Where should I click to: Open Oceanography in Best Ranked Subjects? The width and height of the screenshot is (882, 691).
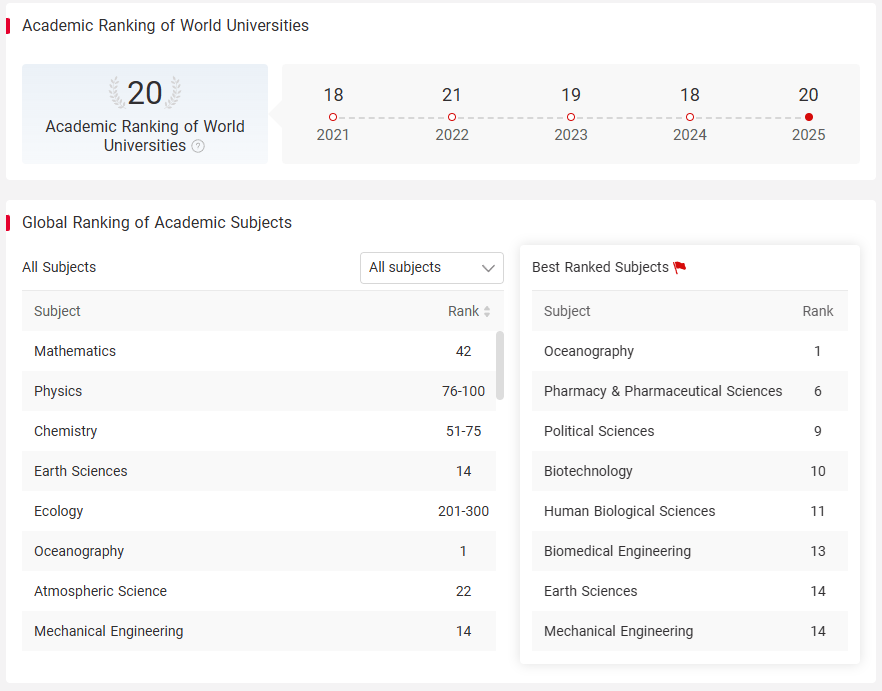pos(690,351)
